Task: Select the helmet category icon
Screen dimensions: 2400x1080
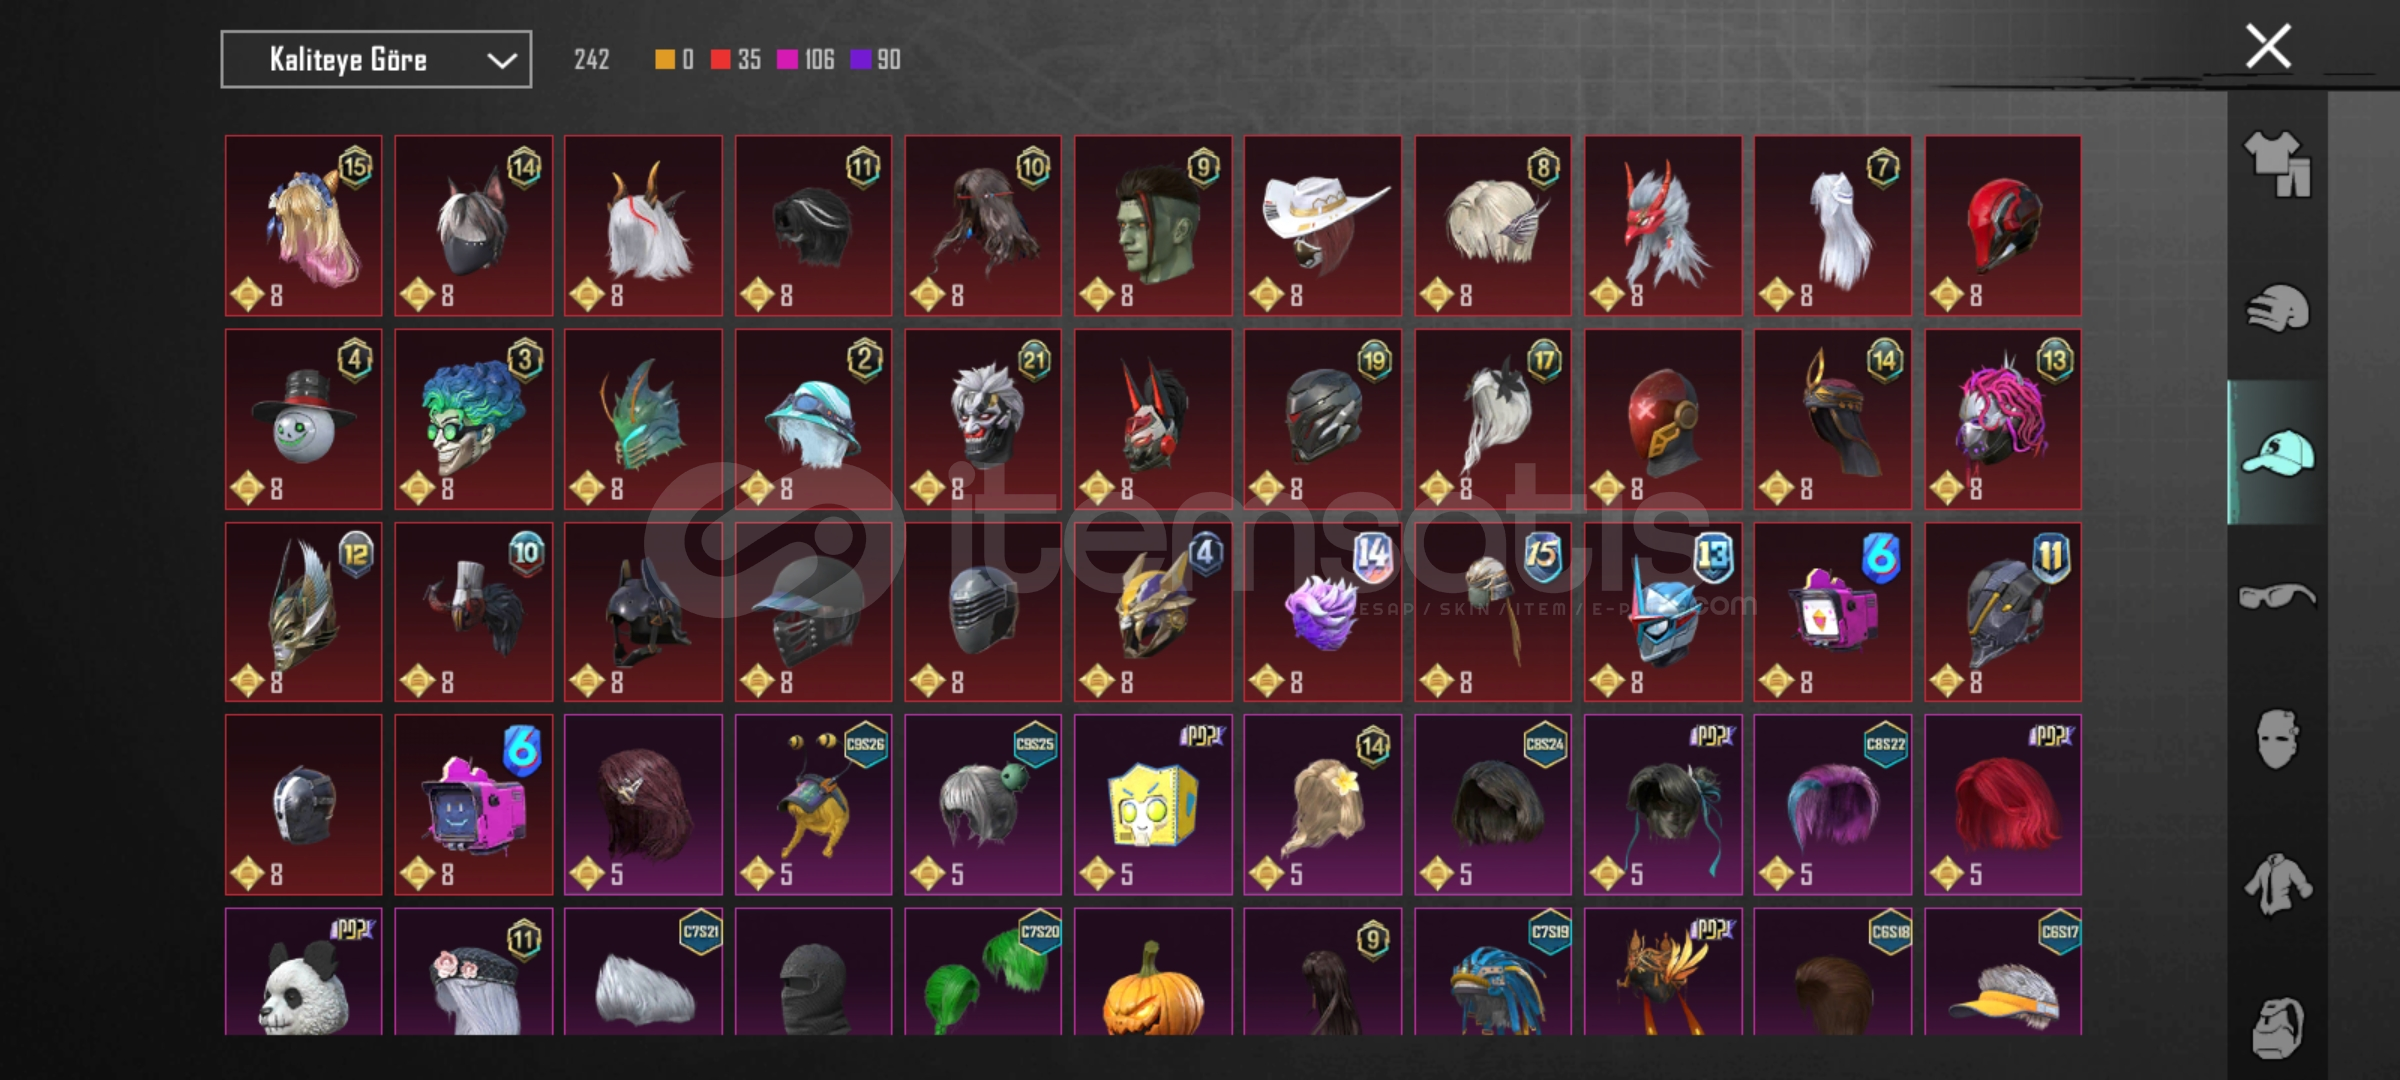Action: click(x=2277, y=308)
